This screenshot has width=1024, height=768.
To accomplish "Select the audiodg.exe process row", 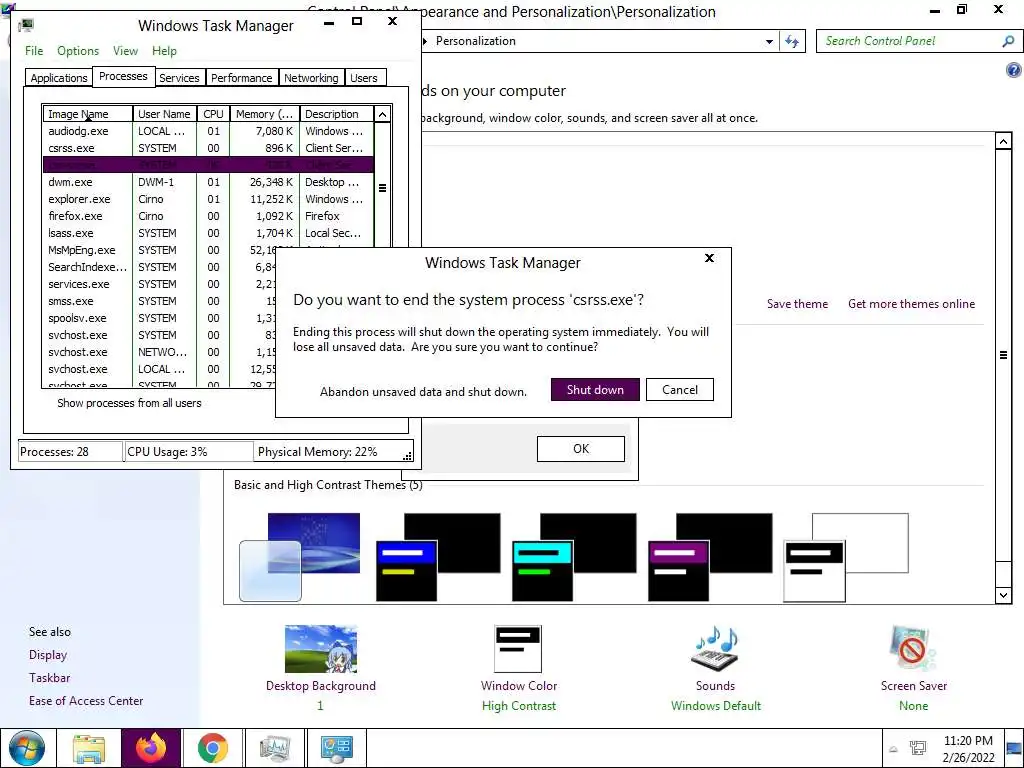I will pos(208,131).
